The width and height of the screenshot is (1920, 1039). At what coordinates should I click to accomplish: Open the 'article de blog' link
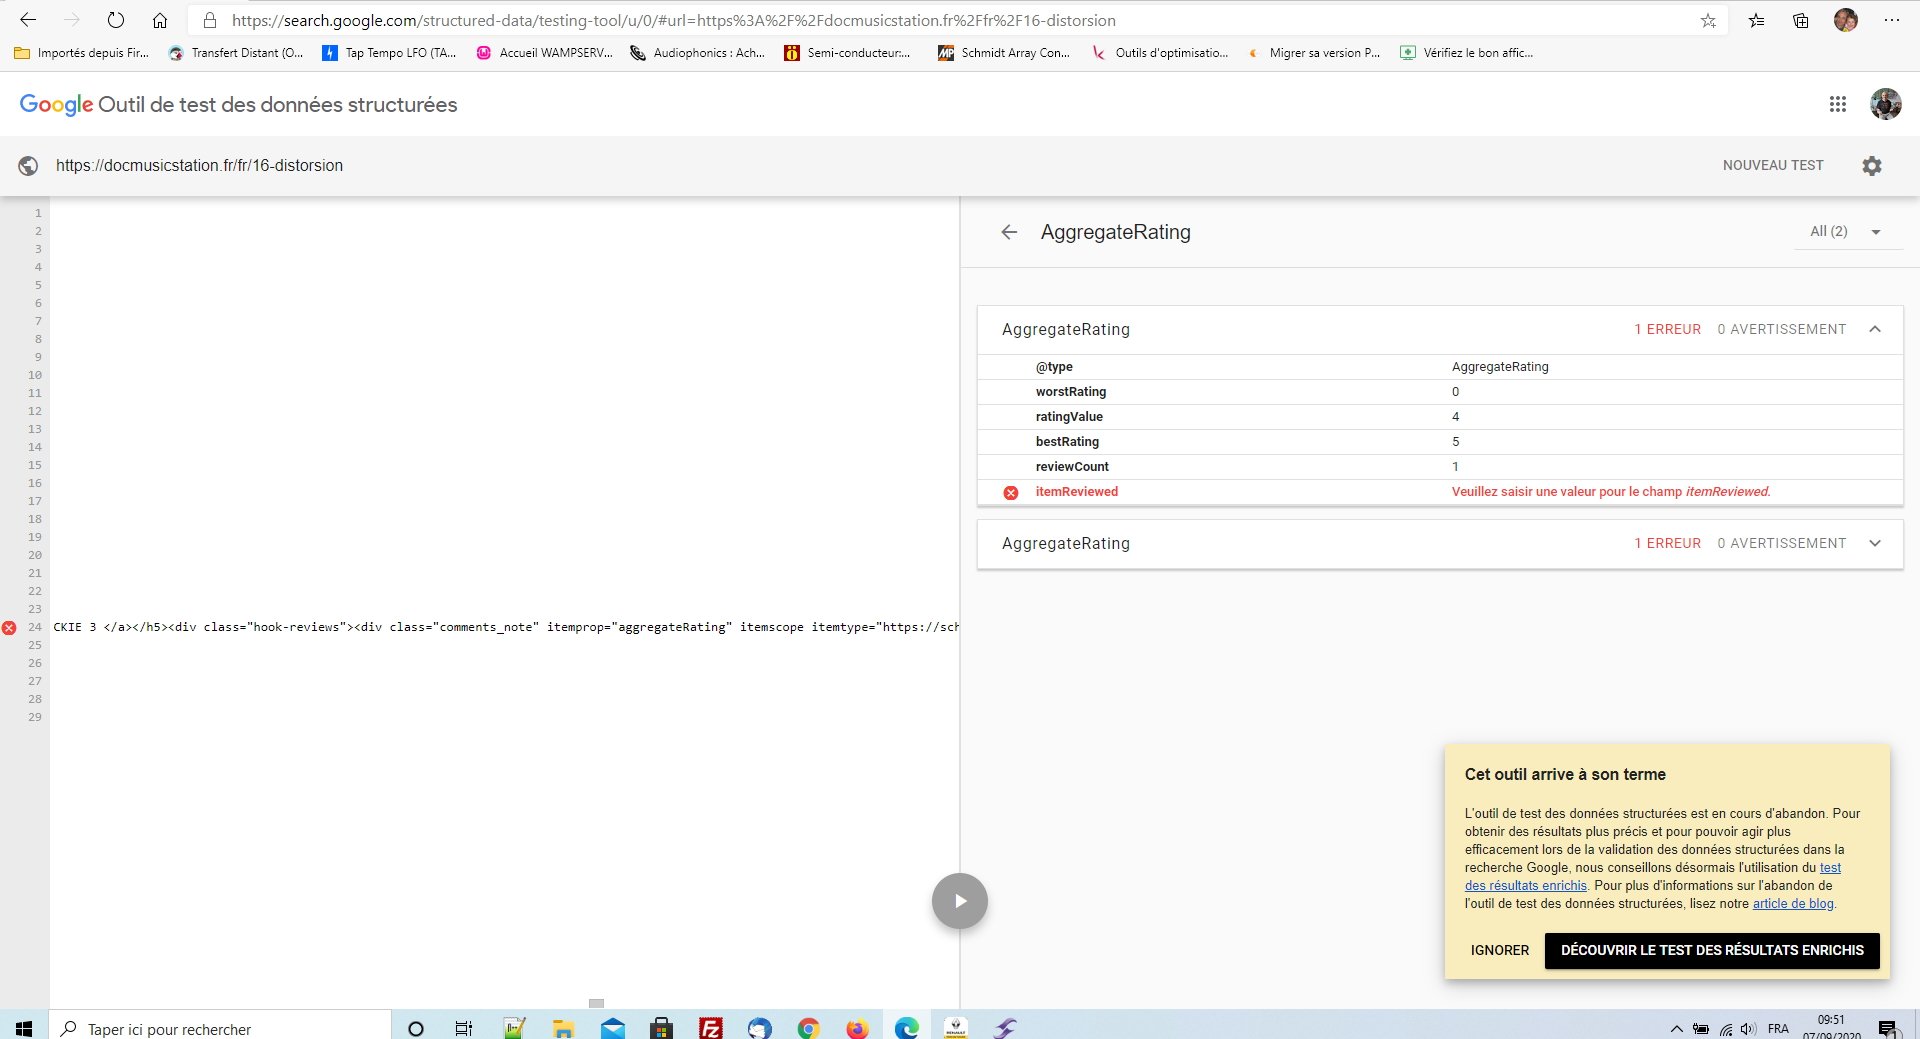click(x=1793, y=904)
